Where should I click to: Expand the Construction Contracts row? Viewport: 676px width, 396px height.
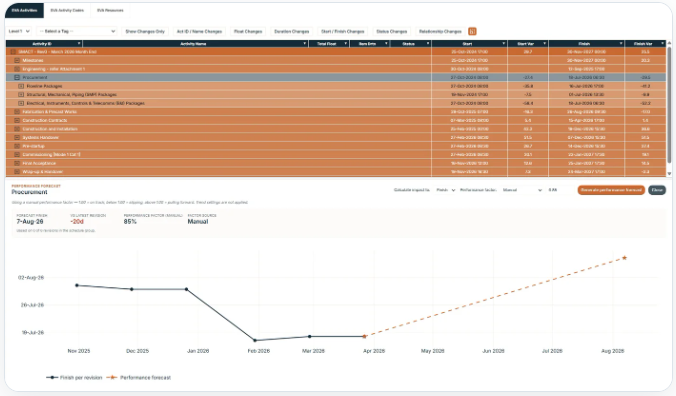(x=17, y=121)
